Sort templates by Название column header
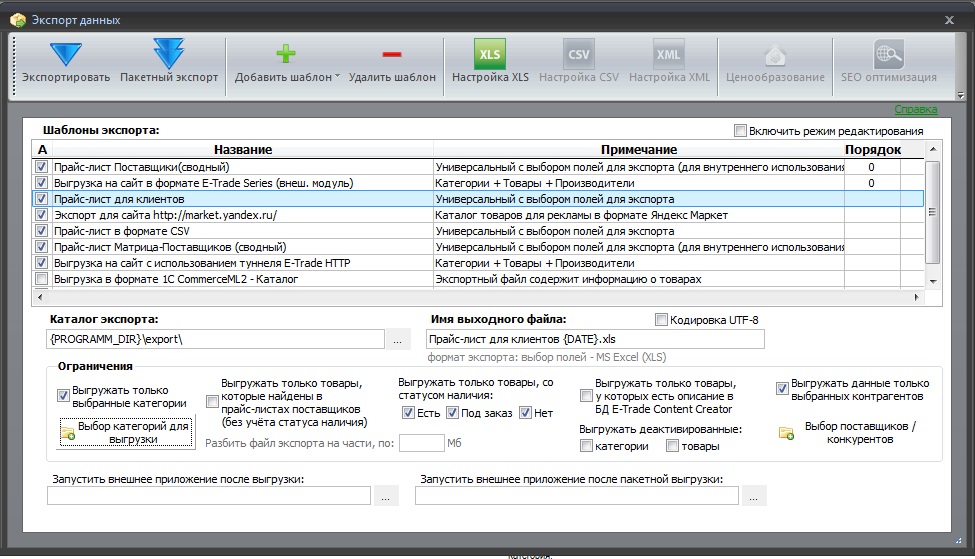The image size is (975, 559). 243,149
